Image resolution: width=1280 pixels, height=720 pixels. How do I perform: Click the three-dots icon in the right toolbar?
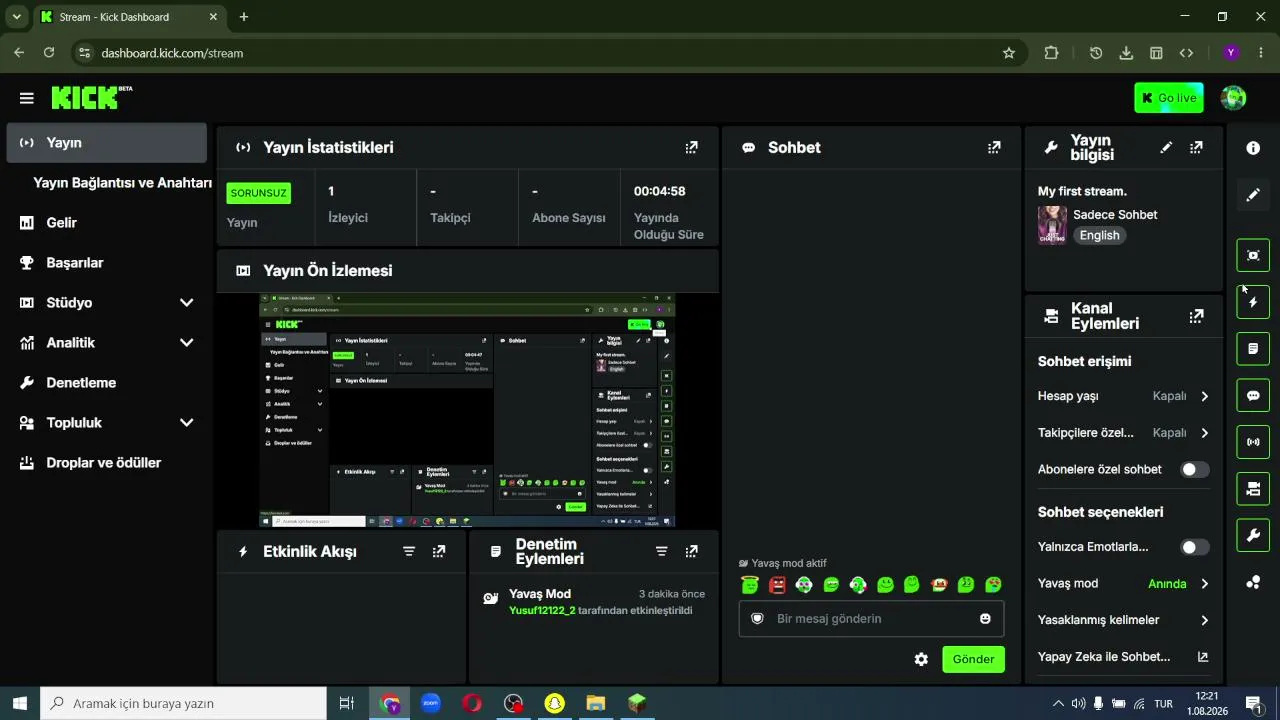pos(1253,583)
